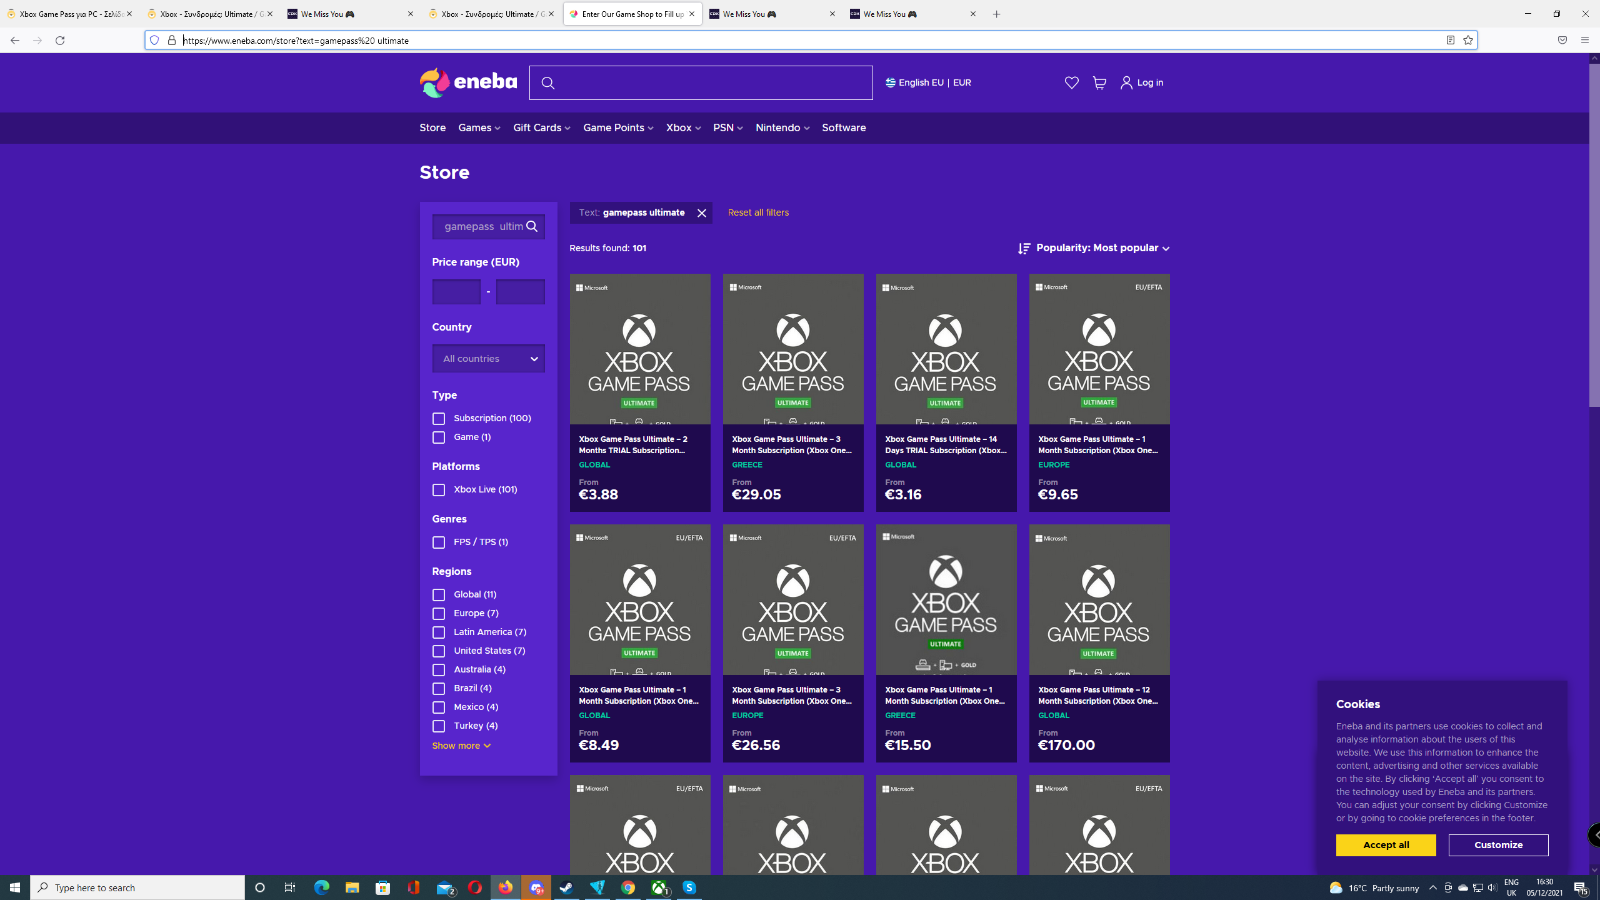Click the header search magnifier icon
The height and width of the screenshot is (900, 1600).
[x=548, y=83]
